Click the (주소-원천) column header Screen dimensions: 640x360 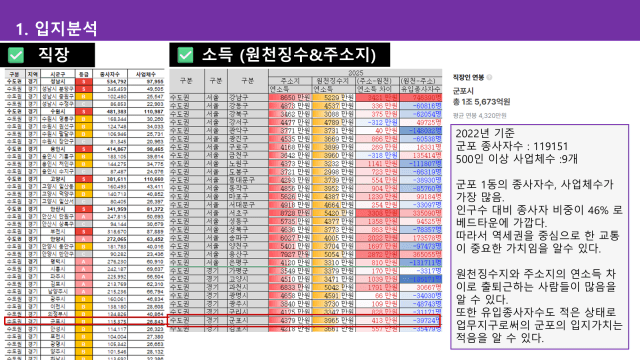point(377,81)
